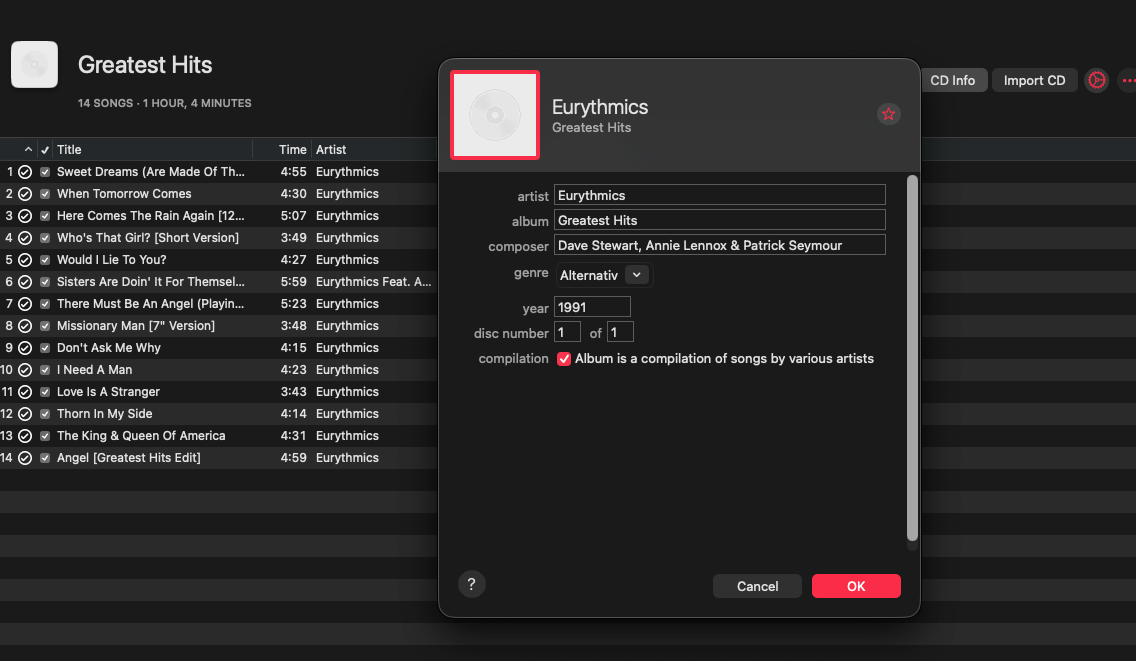This screenshot has height=661, width=1136.
Task: Open the genre dropdown arrow
Action: [637, 275]
